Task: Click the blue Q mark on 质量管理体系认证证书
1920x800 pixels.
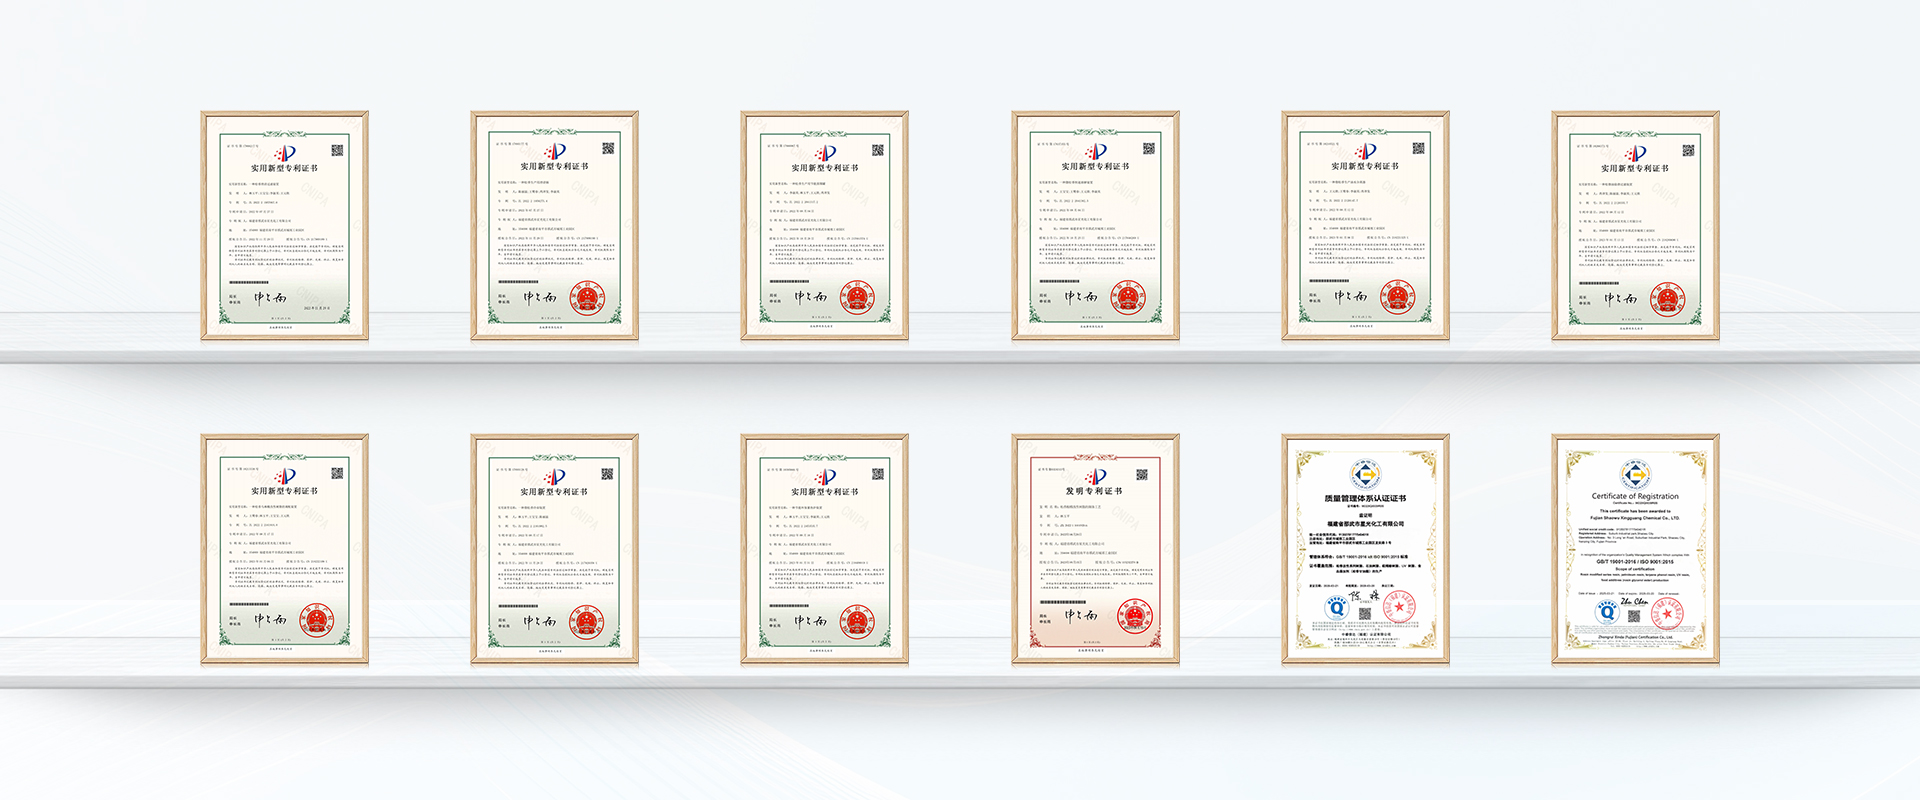Action: 1336,607
